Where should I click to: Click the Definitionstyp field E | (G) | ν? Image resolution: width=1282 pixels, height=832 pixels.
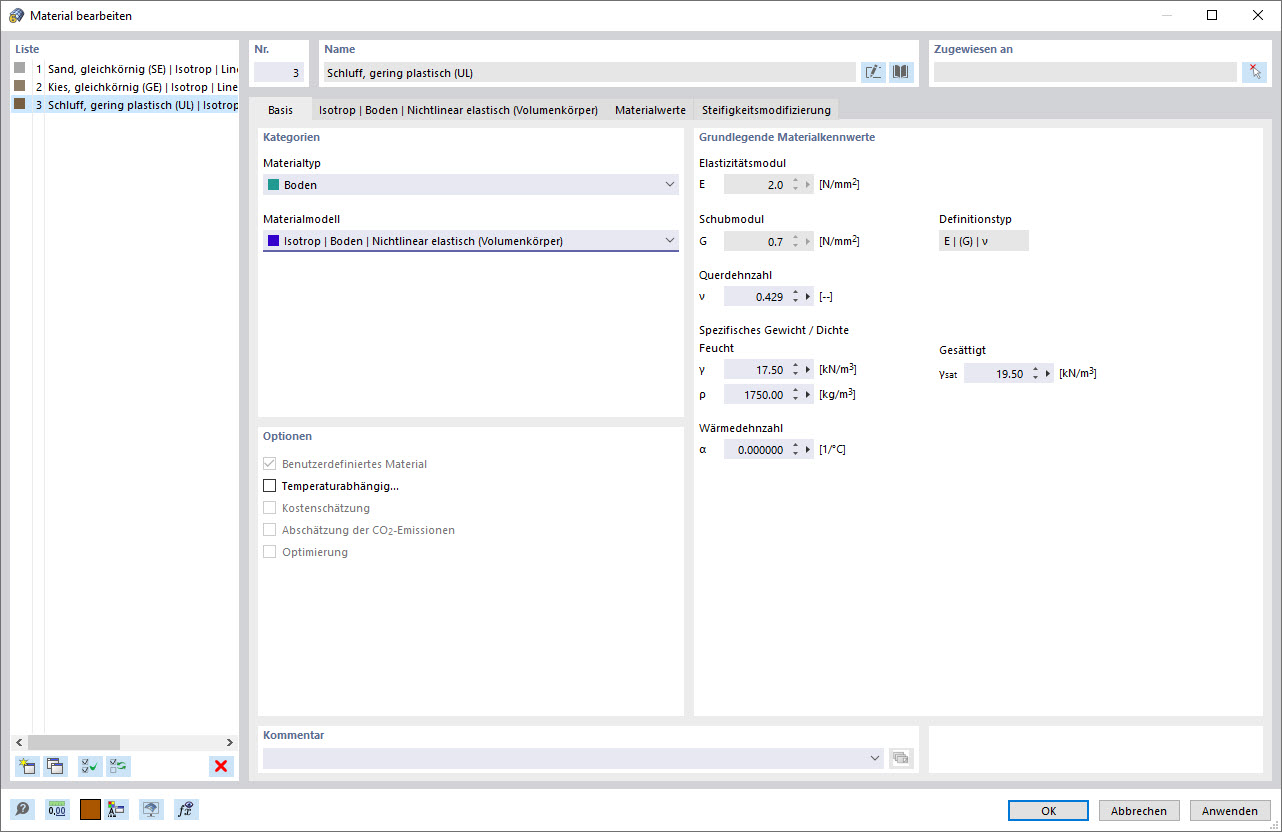[984, 241]
